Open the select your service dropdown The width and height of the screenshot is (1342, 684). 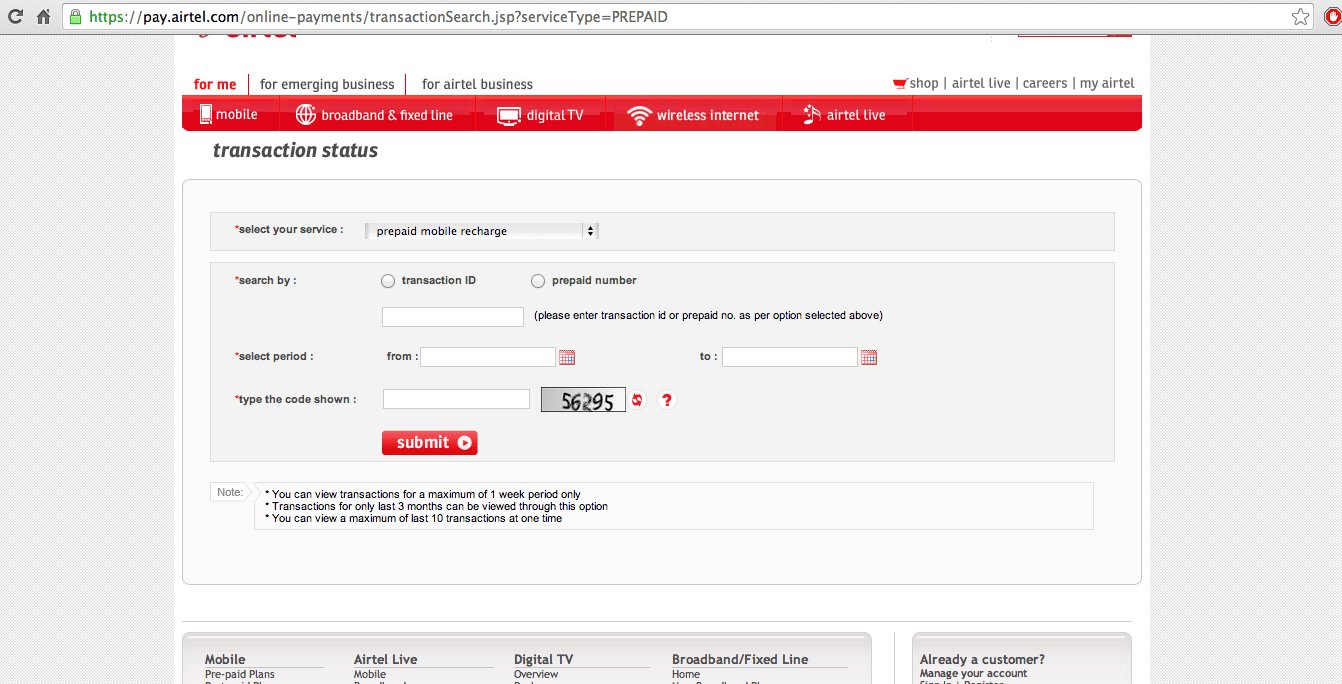coord(482,231)
